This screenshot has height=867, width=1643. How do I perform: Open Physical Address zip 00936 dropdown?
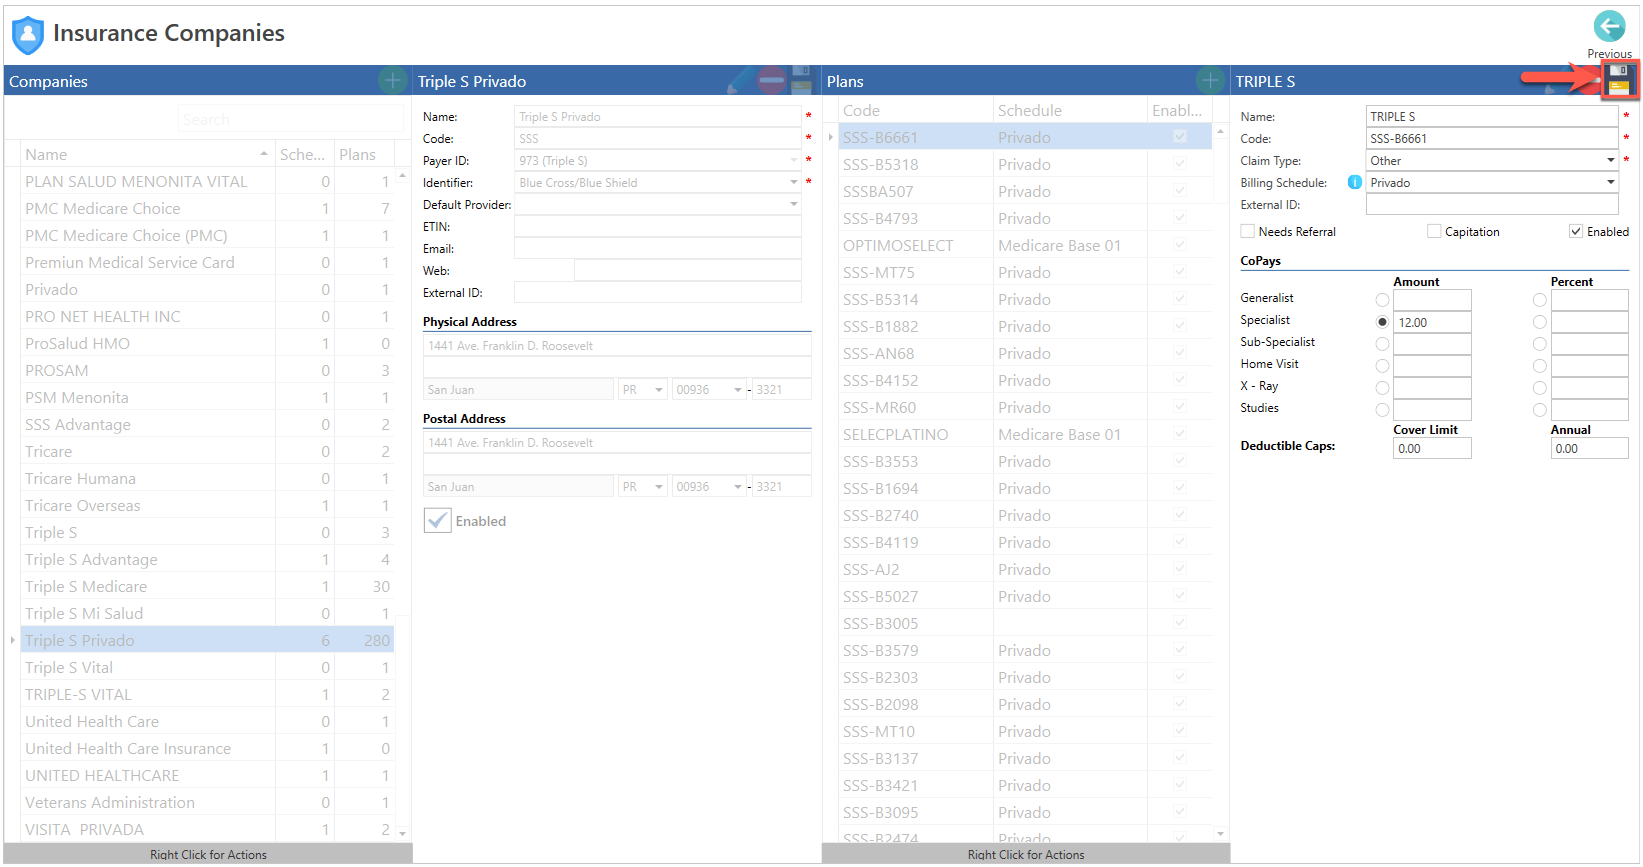(738, 390)
